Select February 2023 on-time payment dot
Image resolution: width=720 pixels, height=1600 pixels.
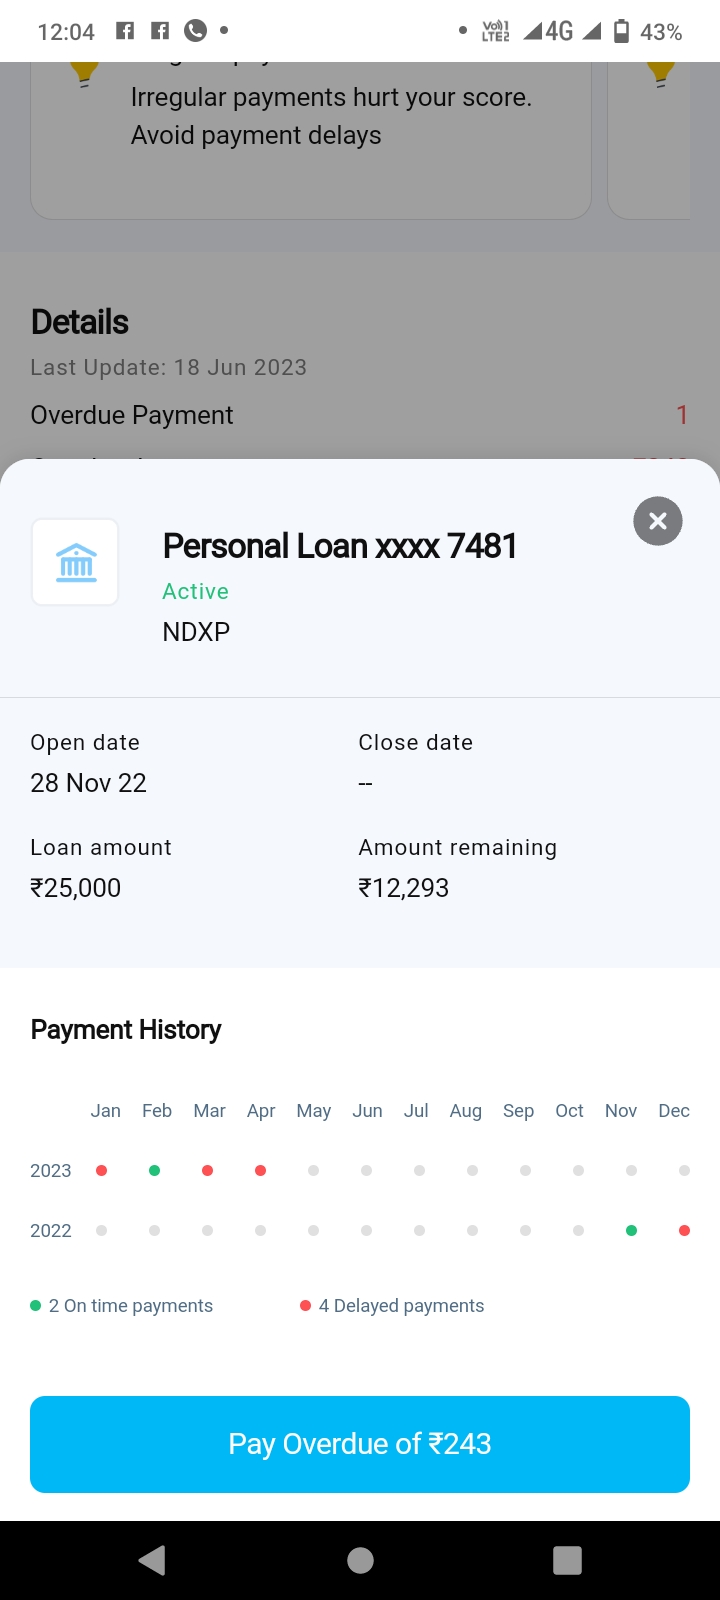point(154,1170)
